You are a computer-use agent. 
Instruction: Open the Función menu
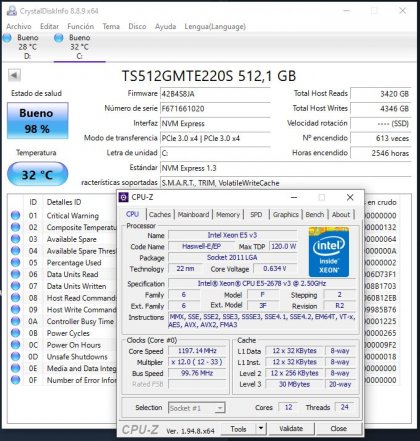point(80,26)
